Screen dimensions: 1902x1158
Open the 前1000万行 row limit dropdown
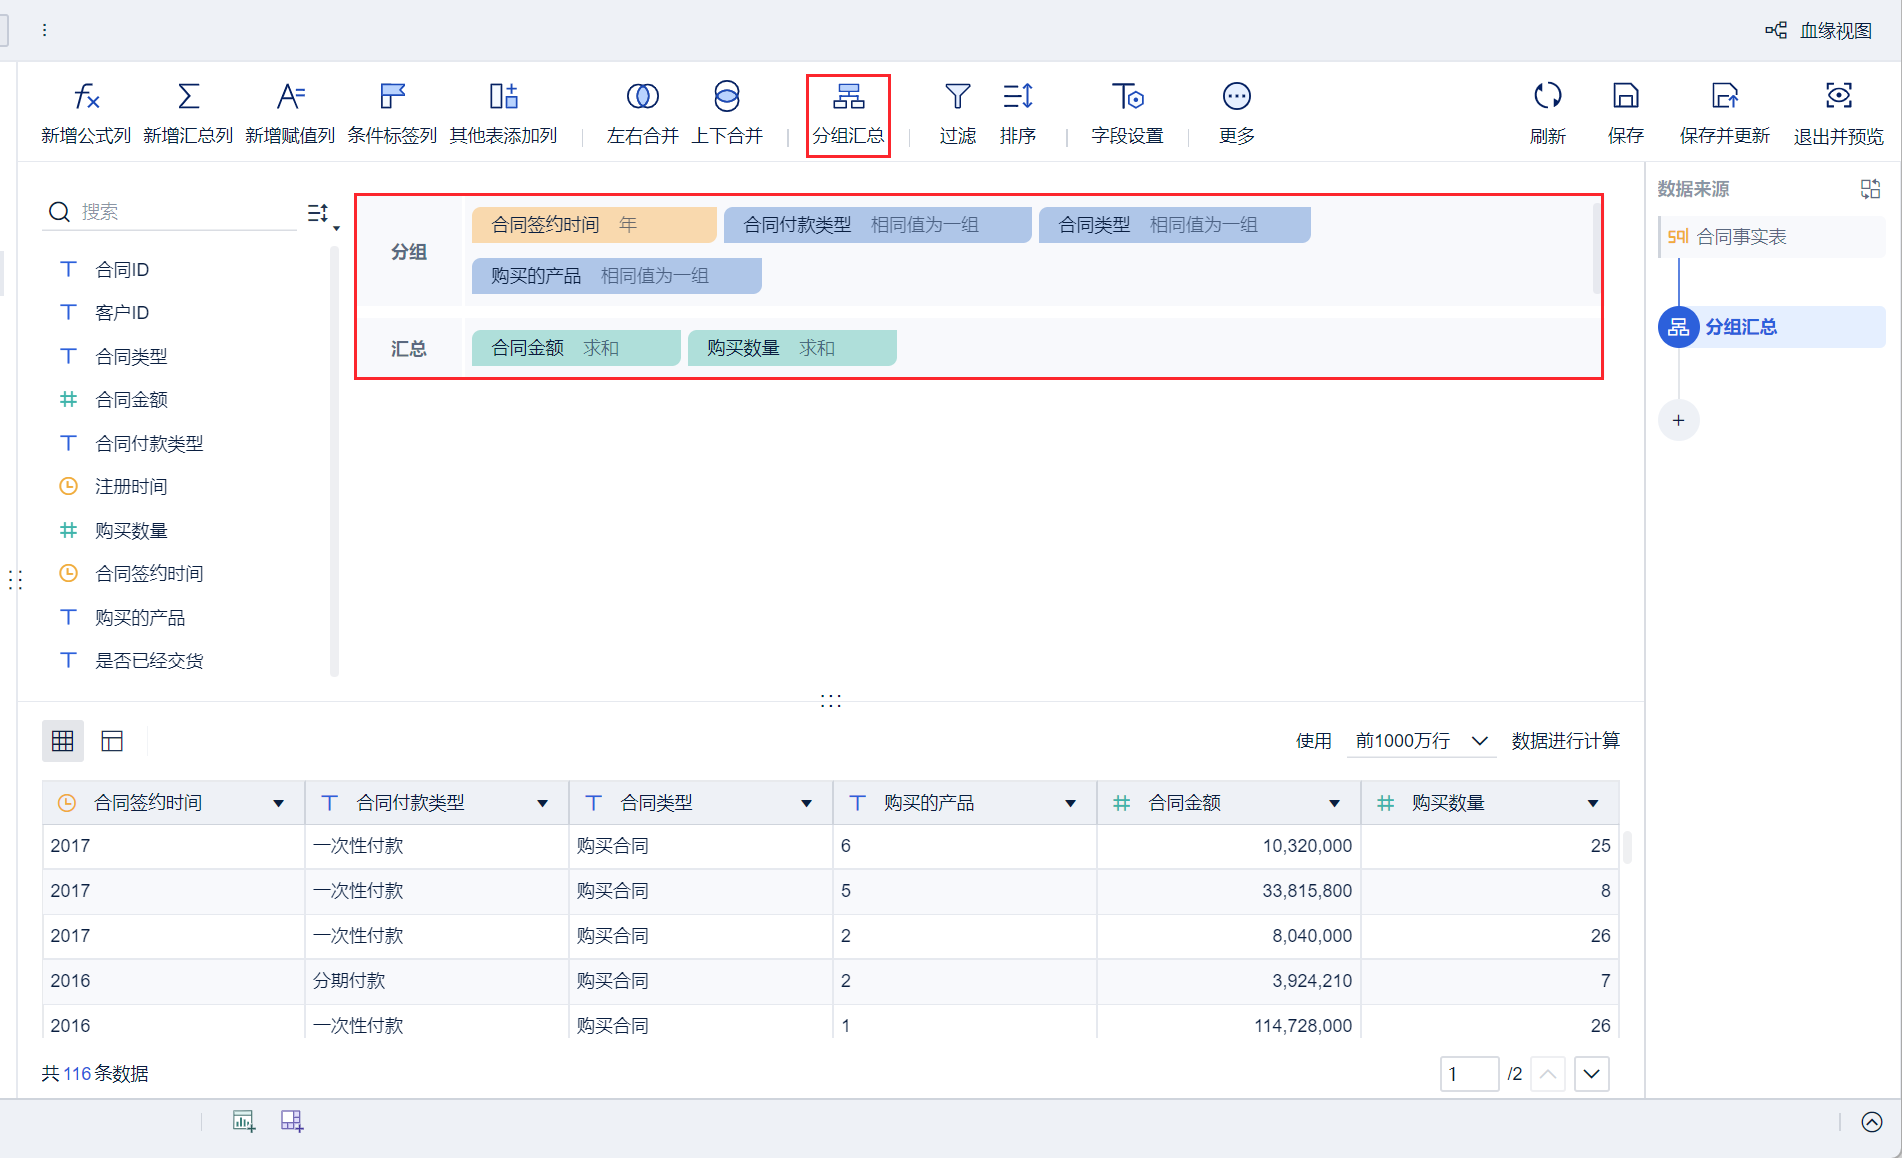[x=1421, y=741]
